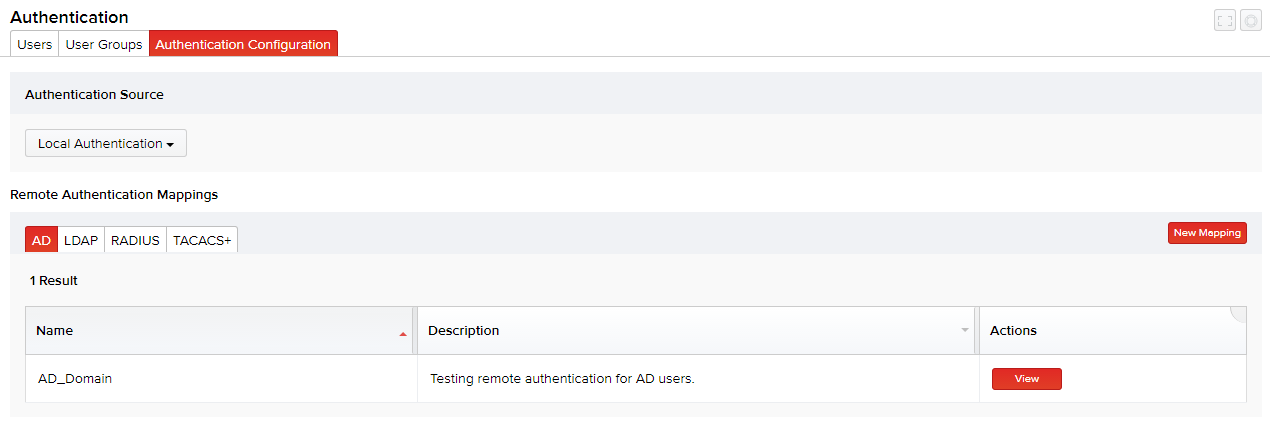Click the help lifebuoy icon
Viewport: 1270px width, 426px height.
(x=1251, y=20)
